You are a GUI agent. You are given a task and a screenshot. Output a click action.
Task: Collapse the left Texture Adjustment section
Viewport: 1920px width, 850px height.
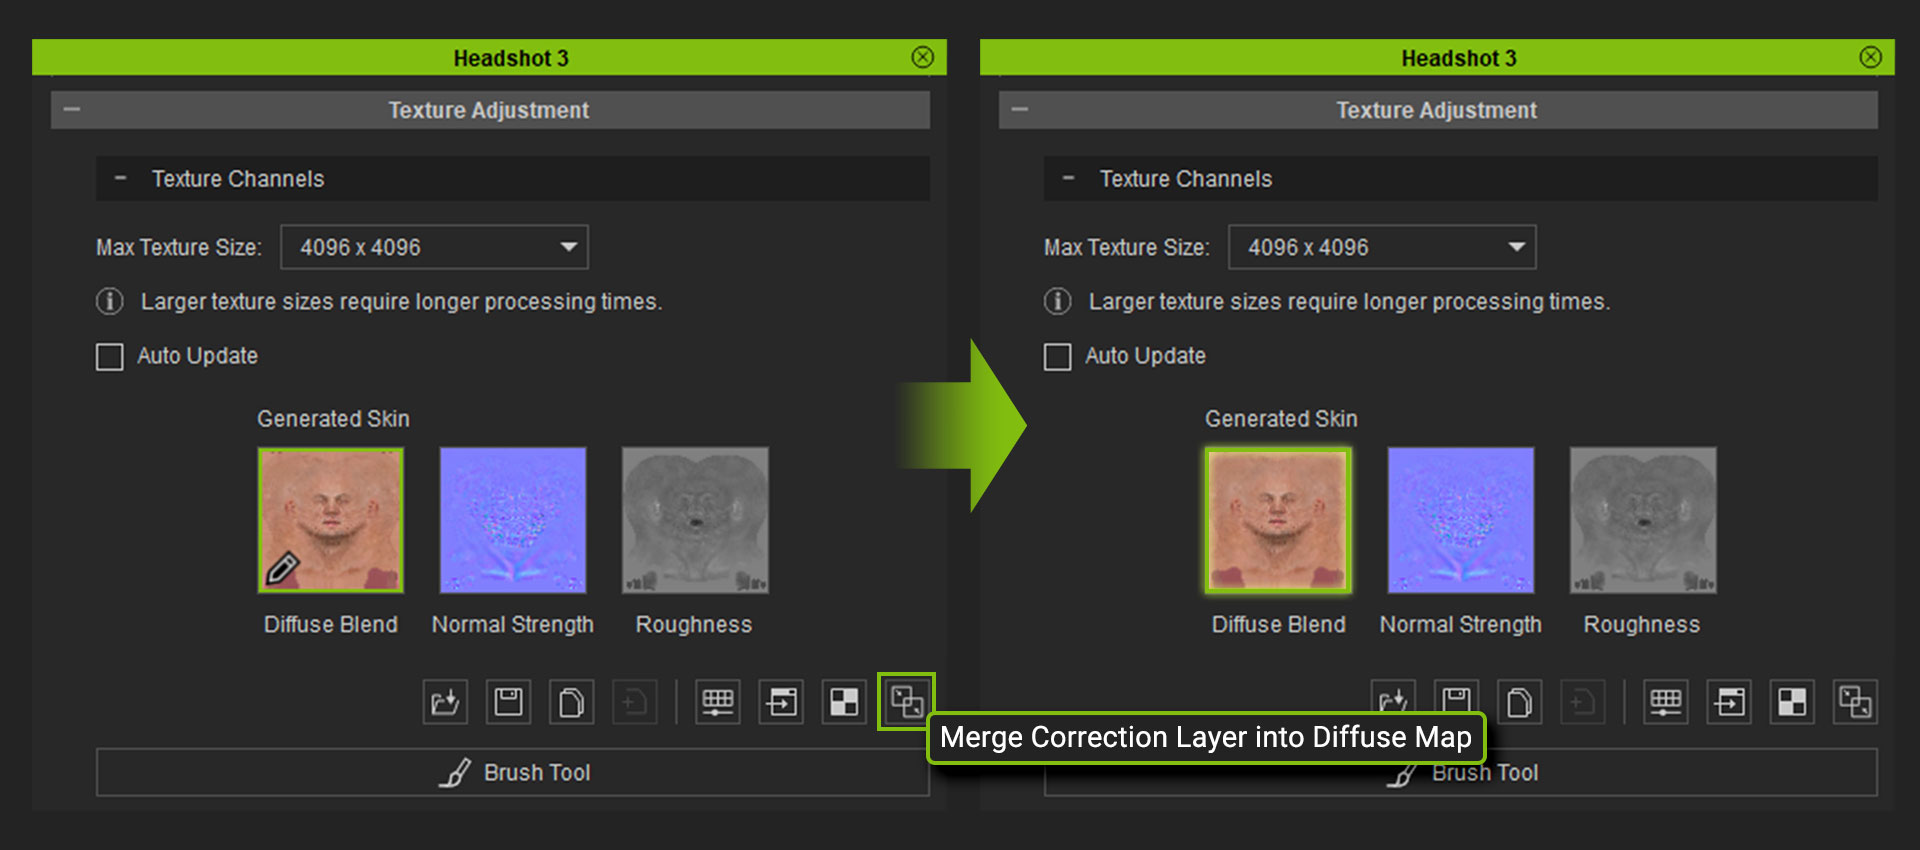point(72,110)
